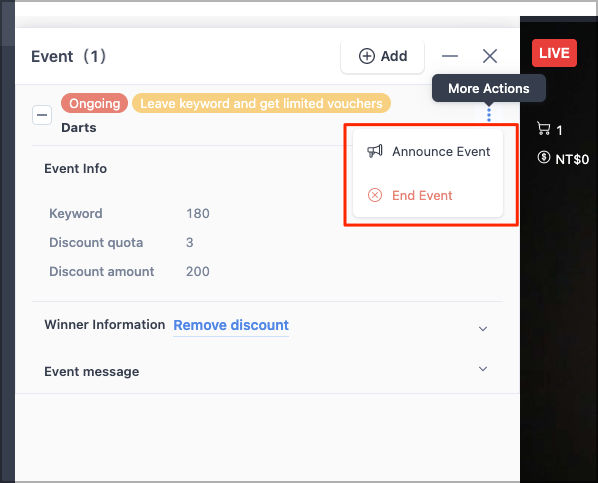Open the Remove discount link

231,325
